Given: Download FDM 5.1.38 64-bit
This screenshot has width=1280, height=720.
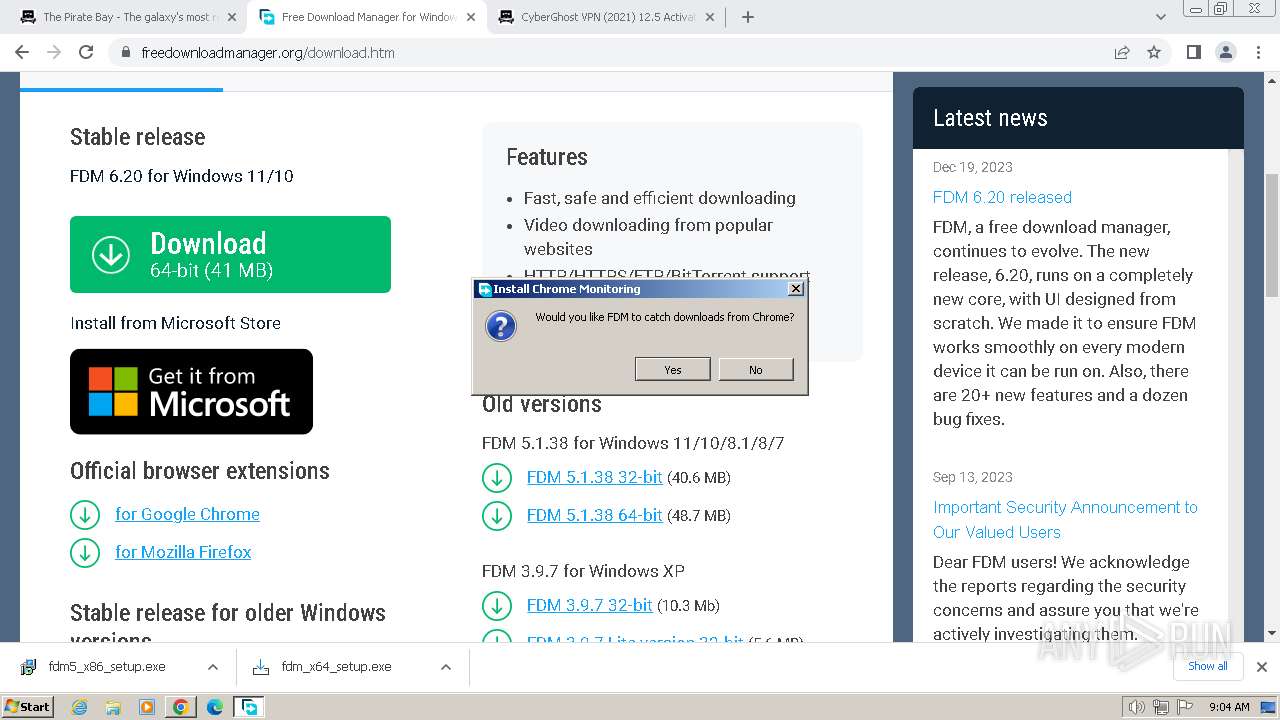Looking at the screenshot, I should pos(594,515).
